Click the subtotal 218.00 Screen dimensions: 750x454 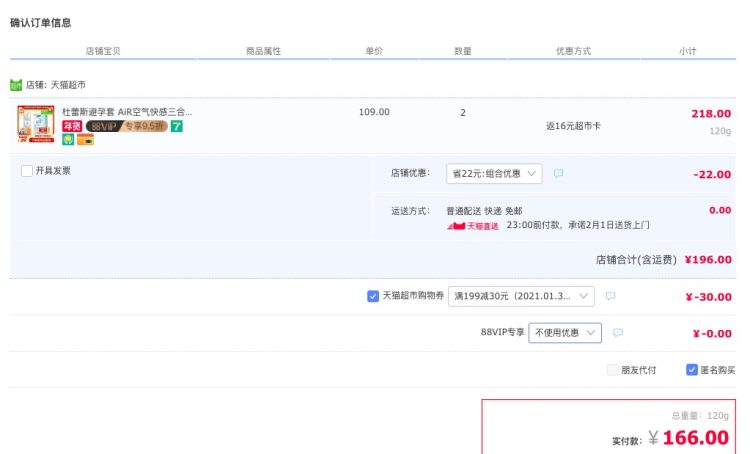point(711,114)
